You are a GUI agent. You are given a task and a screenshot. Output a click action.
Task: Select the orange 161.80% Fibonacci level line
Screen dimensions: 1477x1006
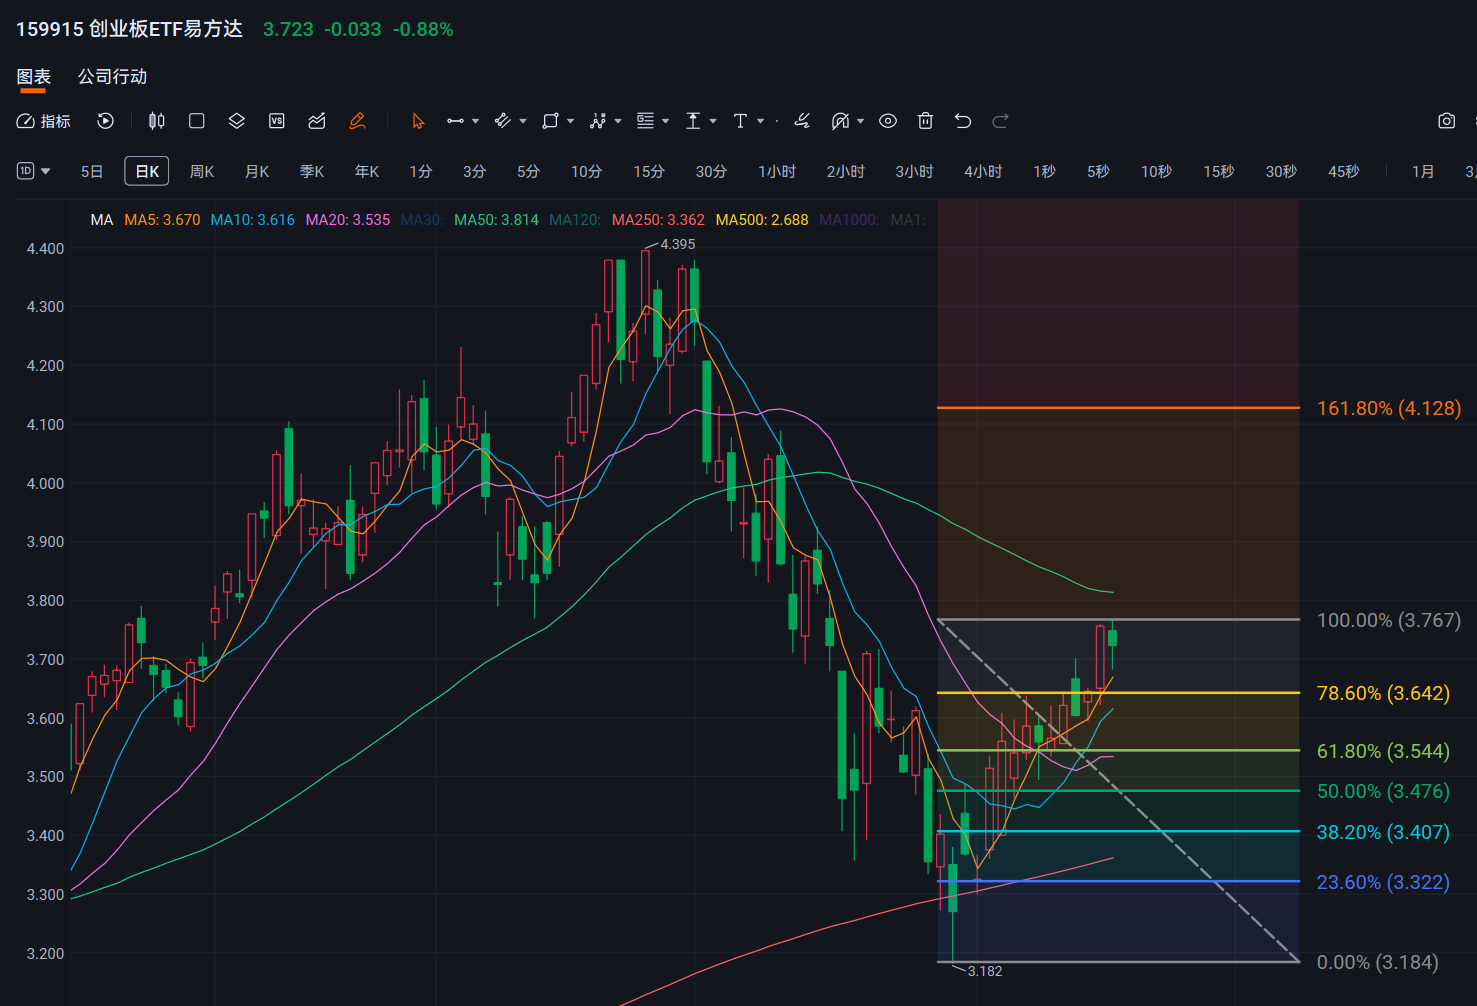pos(1118,408)
